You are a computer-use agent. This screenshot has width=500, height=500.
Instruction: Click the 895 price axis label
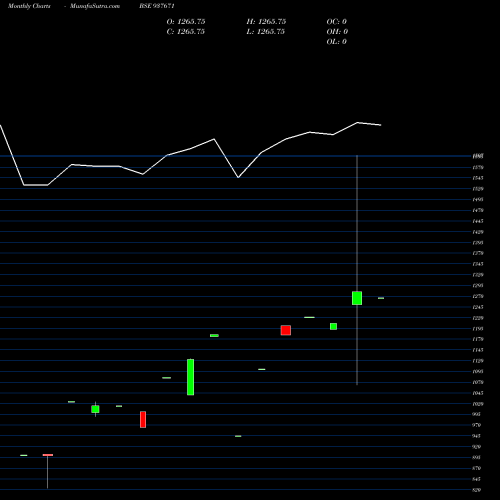(x=477, y=458)
